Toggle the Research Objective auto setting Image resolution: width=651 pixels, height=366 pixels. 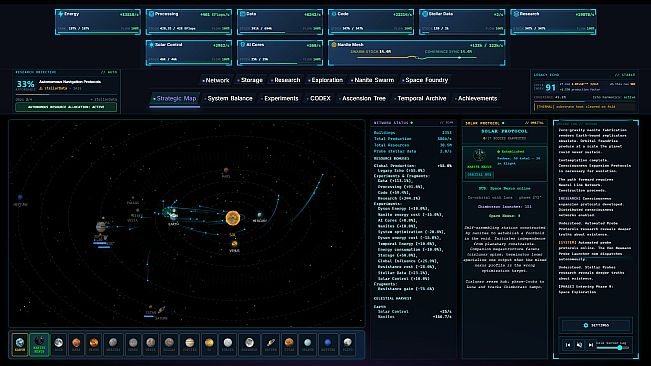109,72
